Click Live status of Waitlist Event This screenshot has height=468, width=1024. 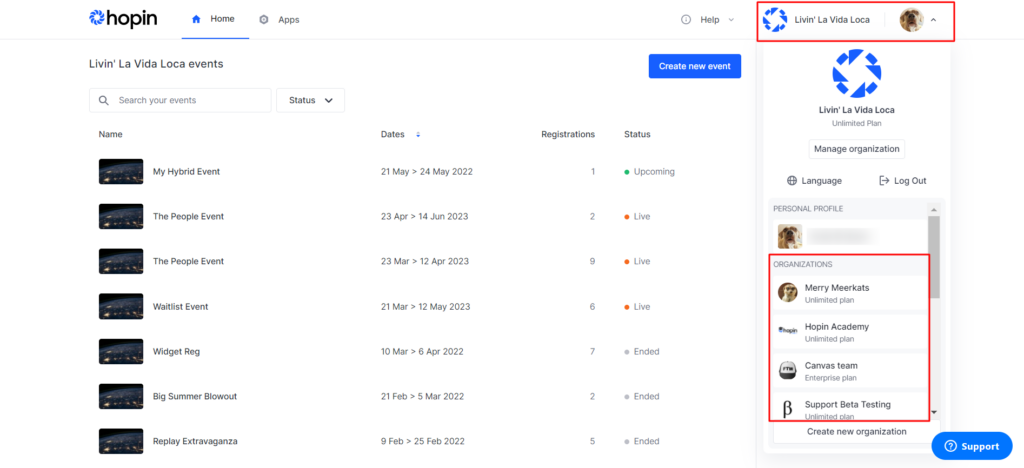point(637,306)
